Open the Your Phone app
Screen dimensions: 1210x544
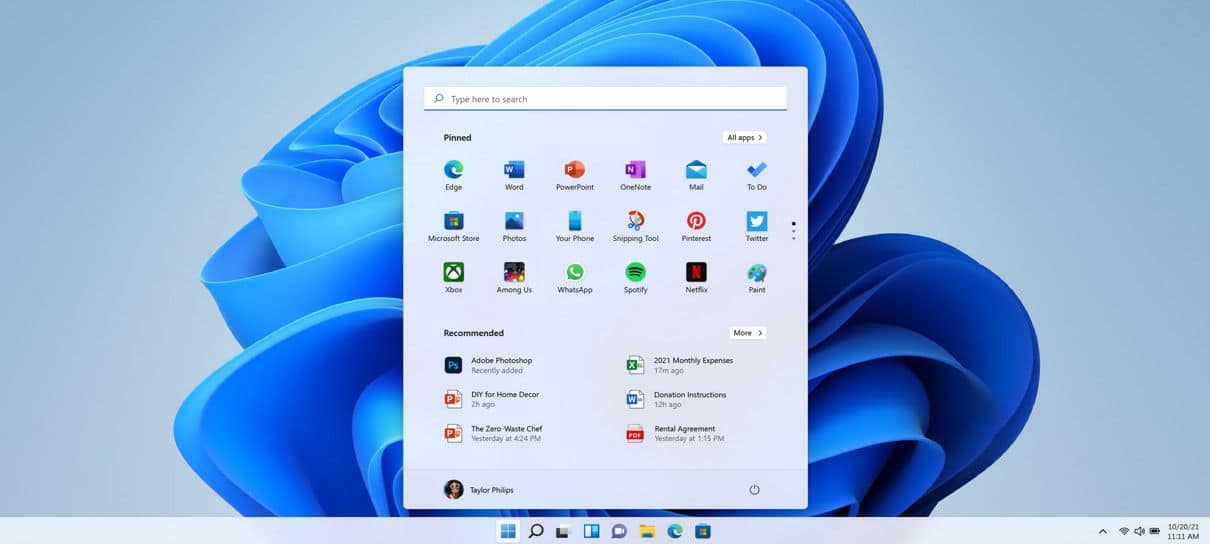click(575, 225)
